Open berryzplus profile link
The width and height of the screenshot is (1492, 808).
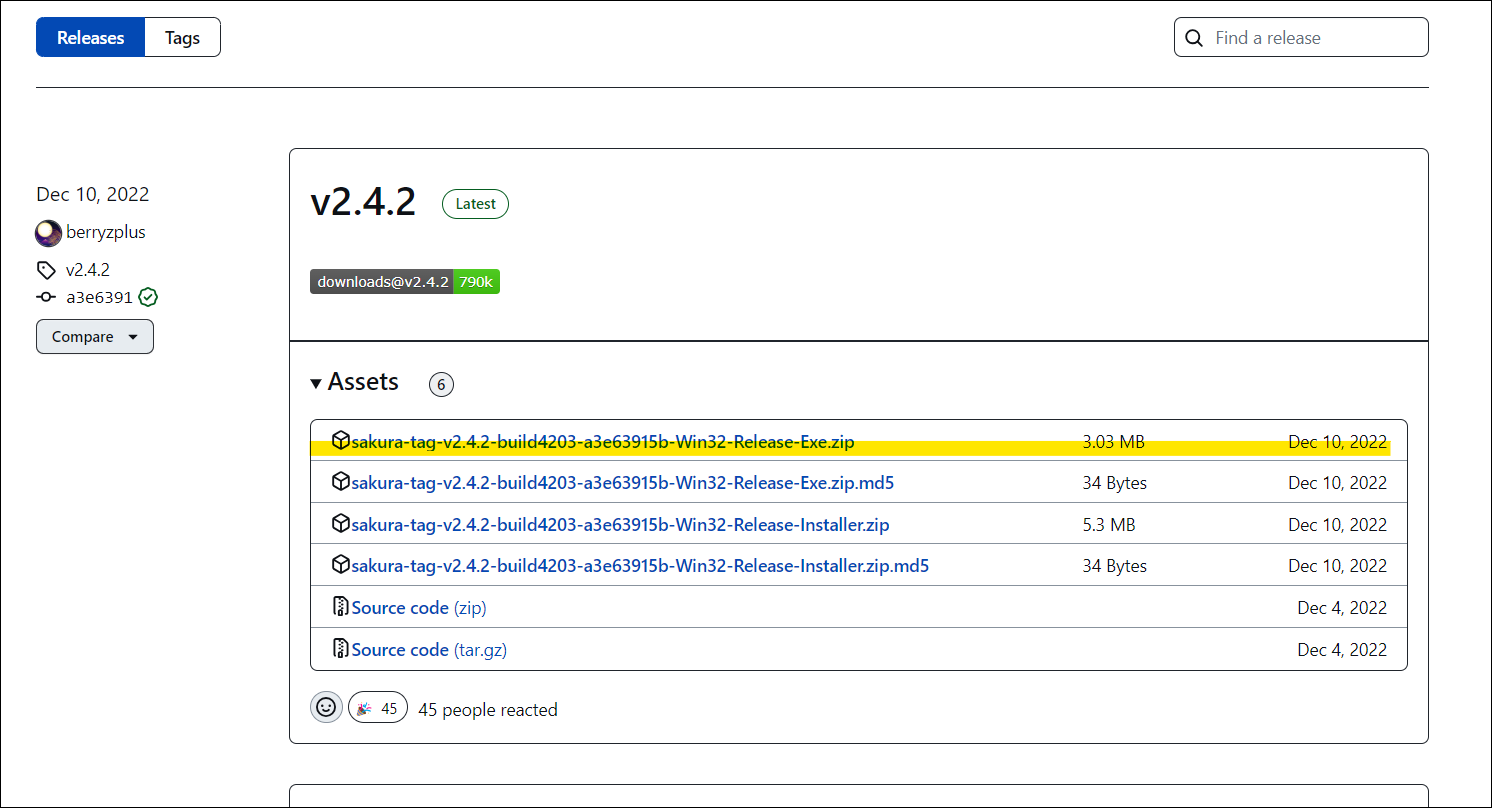106,232
